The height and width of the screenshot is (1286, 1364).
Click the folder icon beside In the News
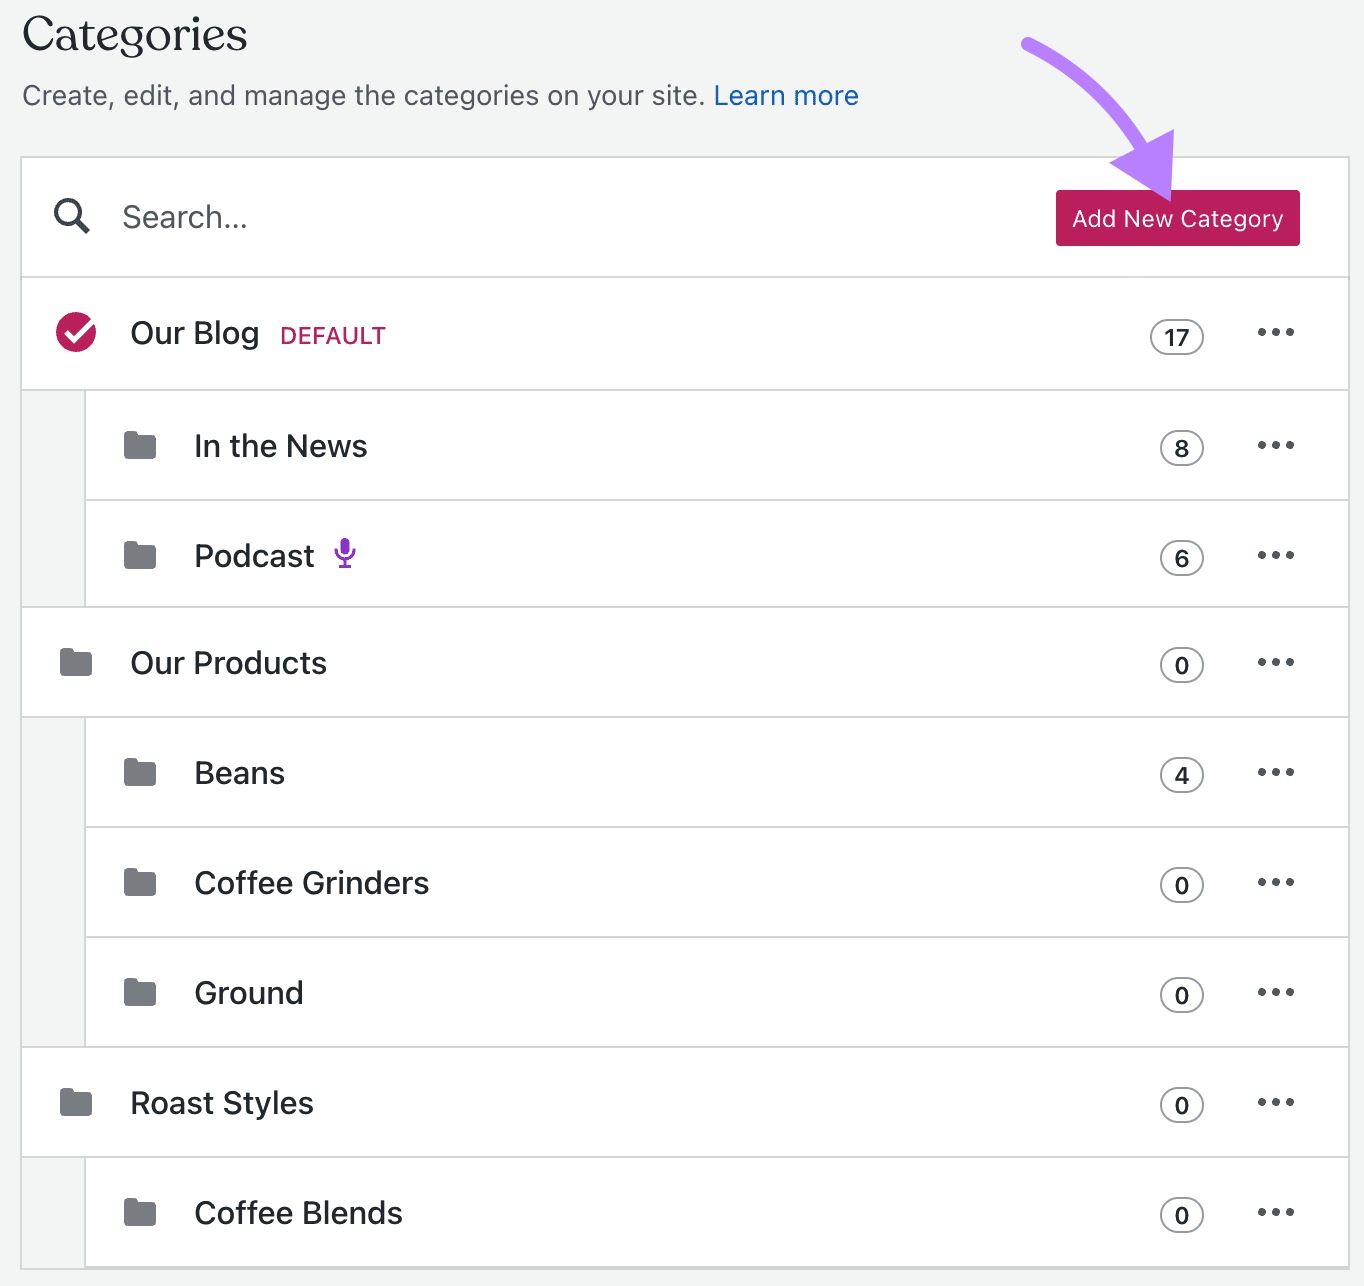(x=140, y=446)
